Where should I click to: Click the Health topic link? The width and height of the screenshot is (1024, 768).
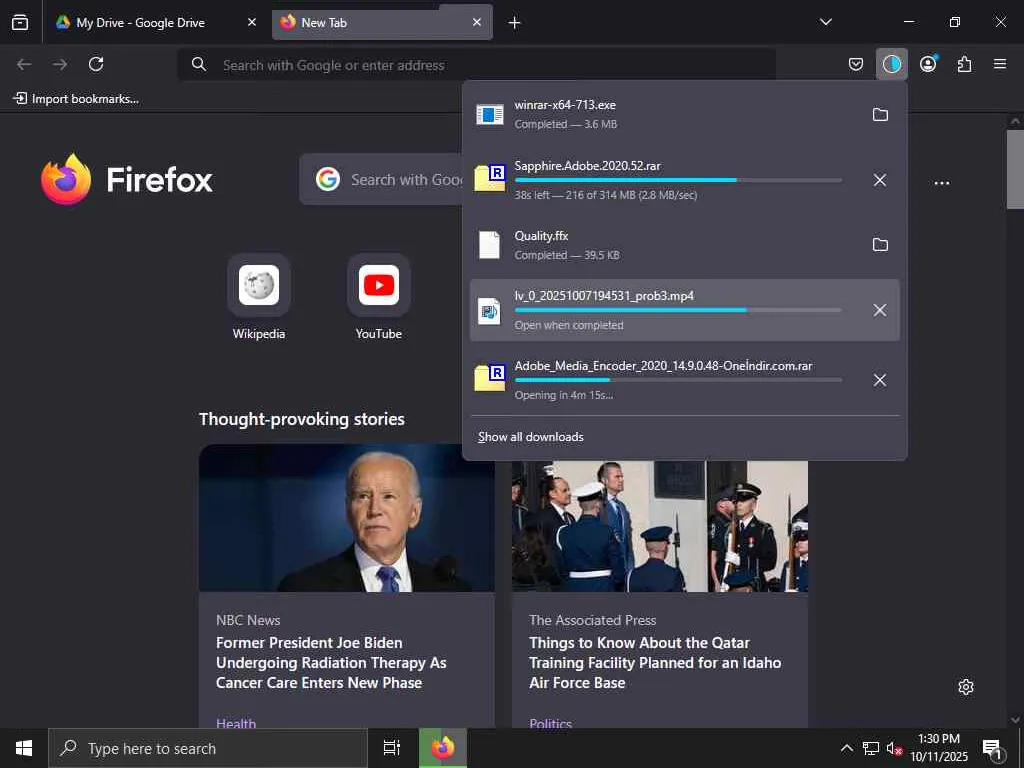(x=236, y=723)
